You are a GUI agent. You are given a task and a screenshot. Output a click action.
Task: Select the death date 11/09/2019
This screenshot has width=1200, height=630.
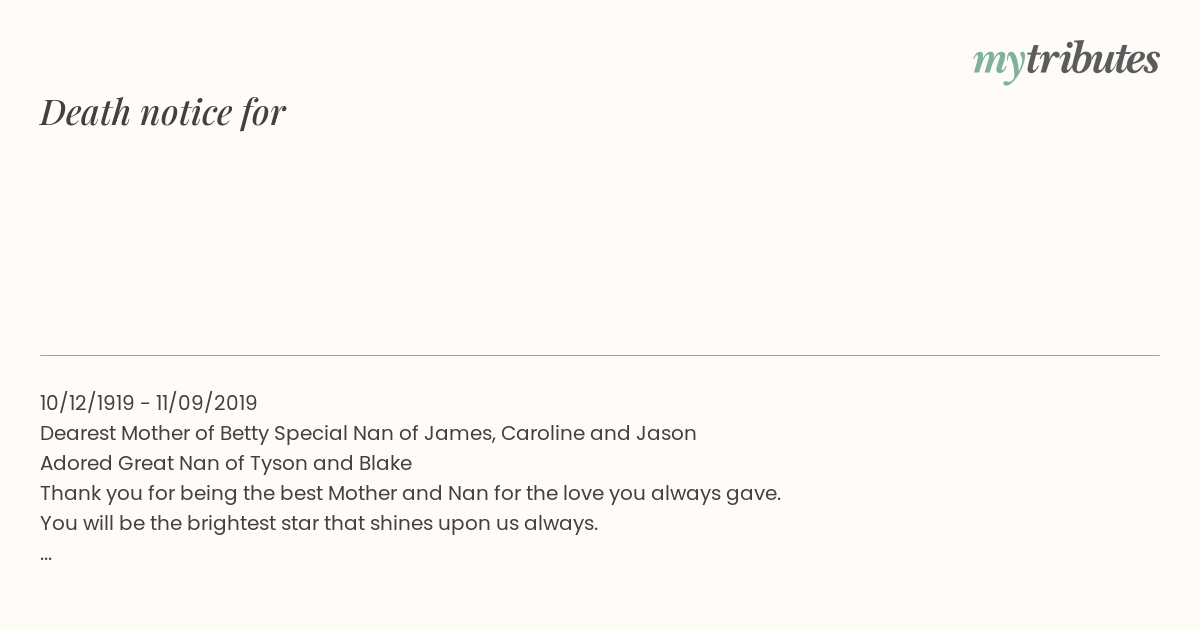(x=207, y=403)
